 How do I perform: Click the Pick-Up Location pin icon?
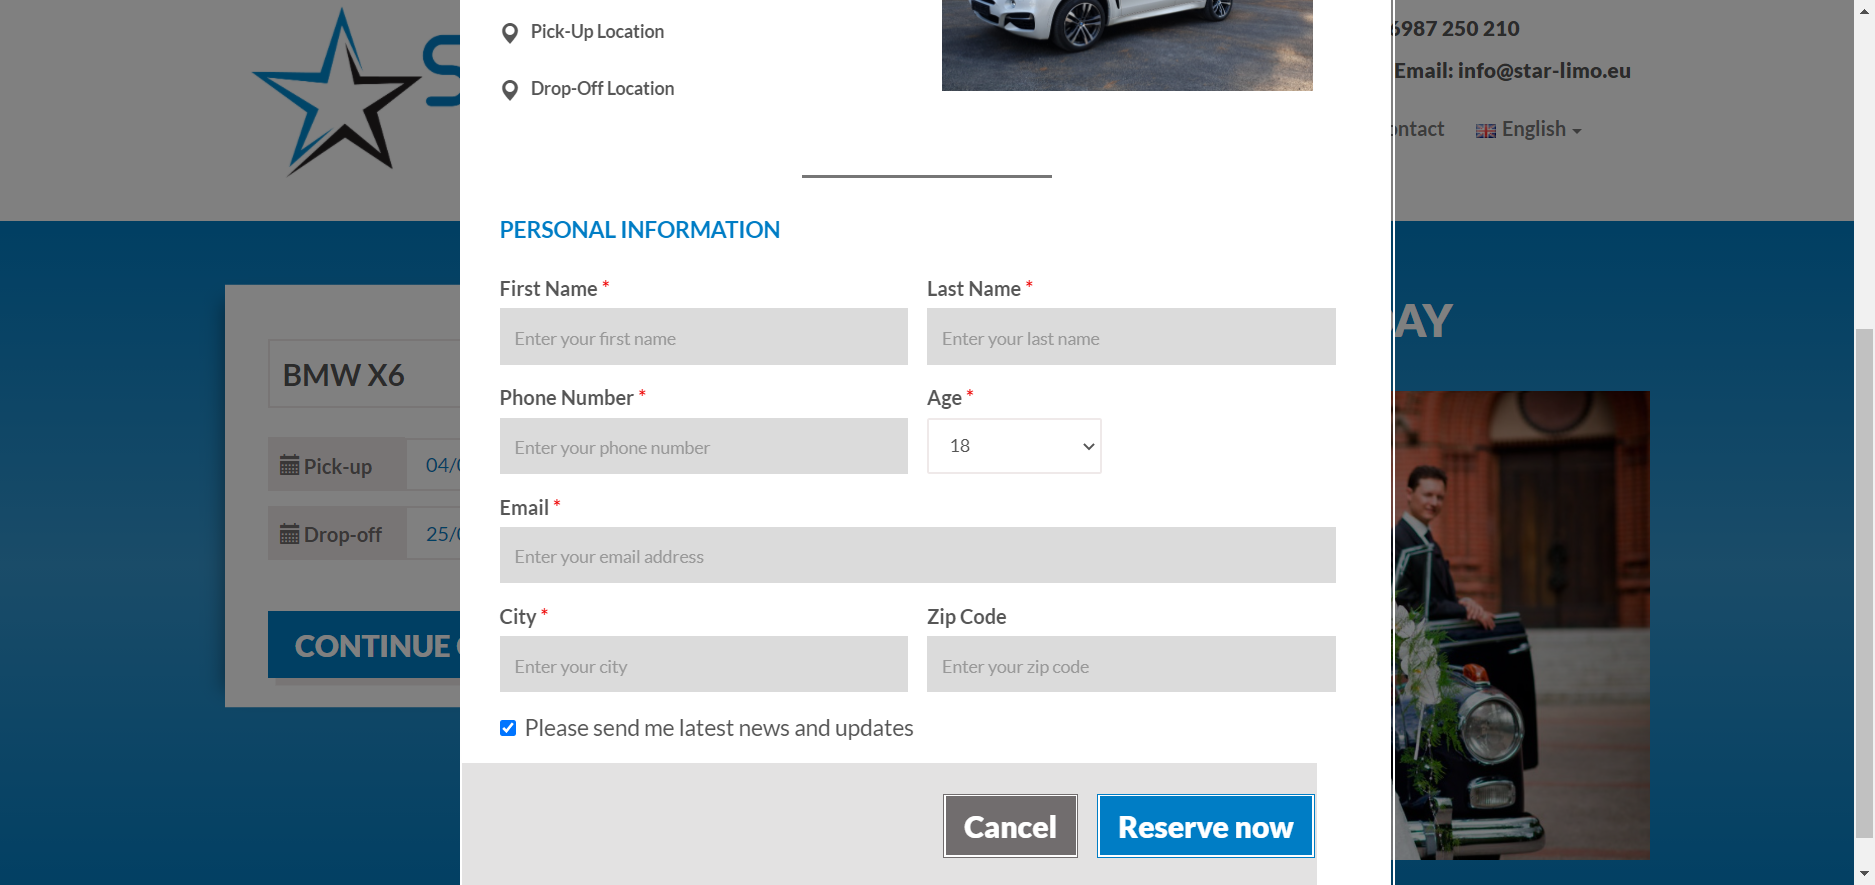point(509,33)
